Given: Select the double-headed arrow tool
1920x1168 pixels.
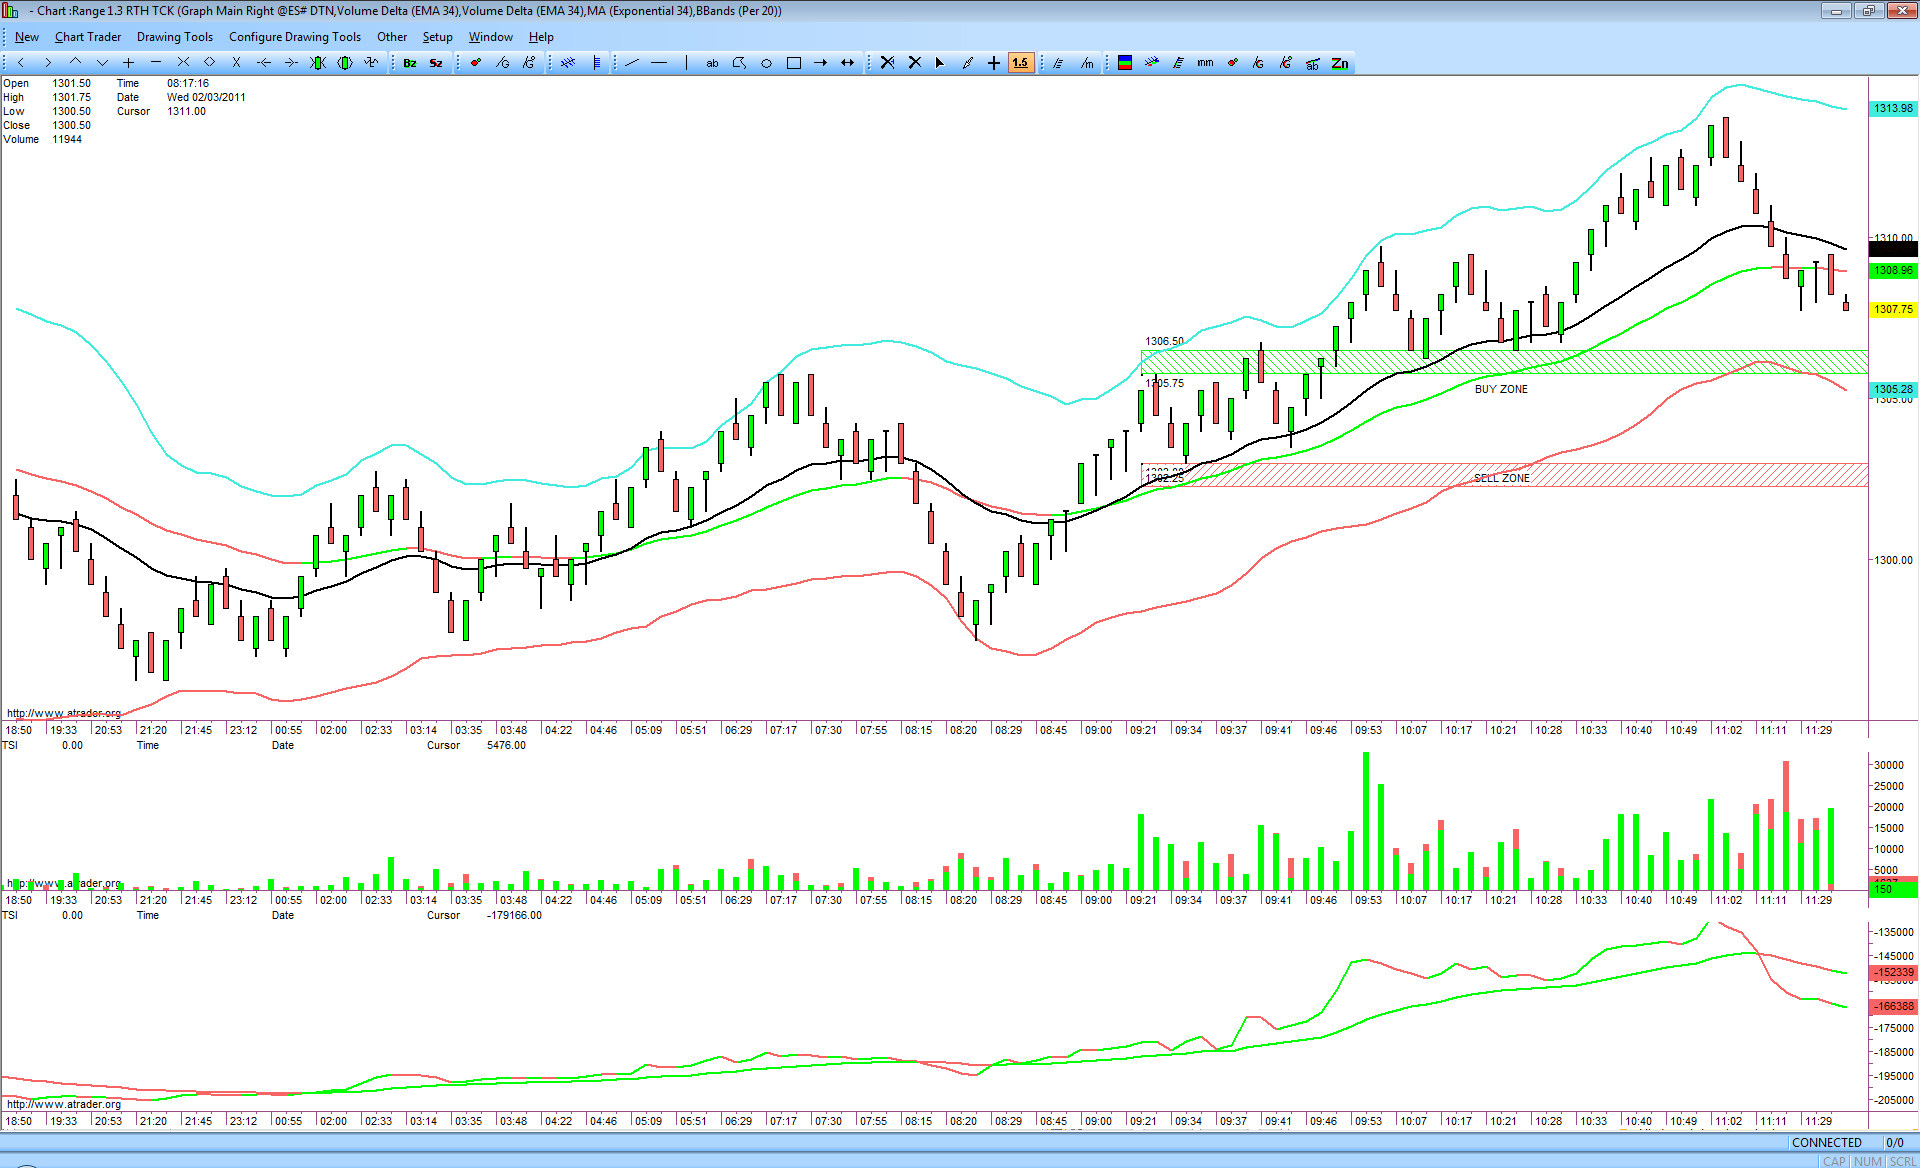Looking at the screenshot, I should tap(848, 63).
